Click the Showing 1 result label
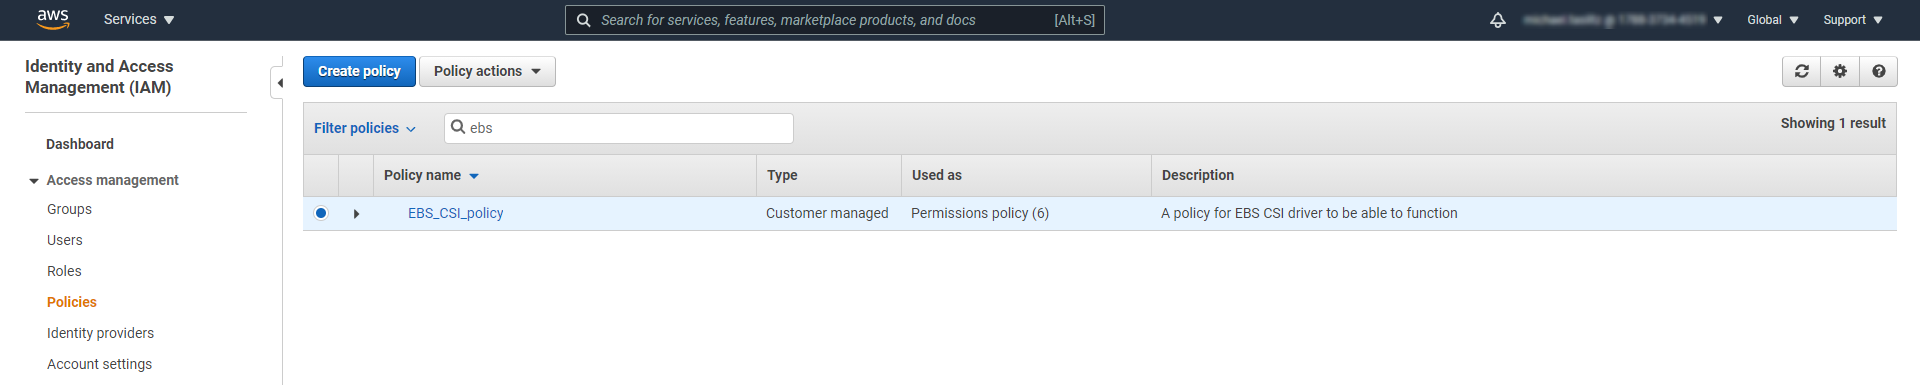1920x385 pixels. click(x=1832, y=123)
